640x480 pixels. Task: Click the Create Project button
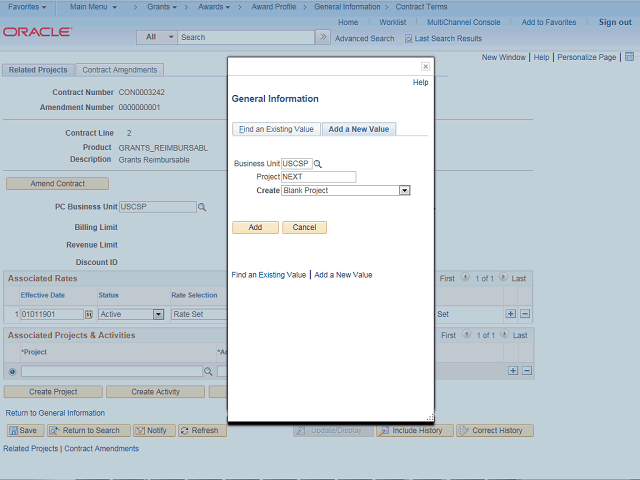pyautogui.click(x=53, y=392)
